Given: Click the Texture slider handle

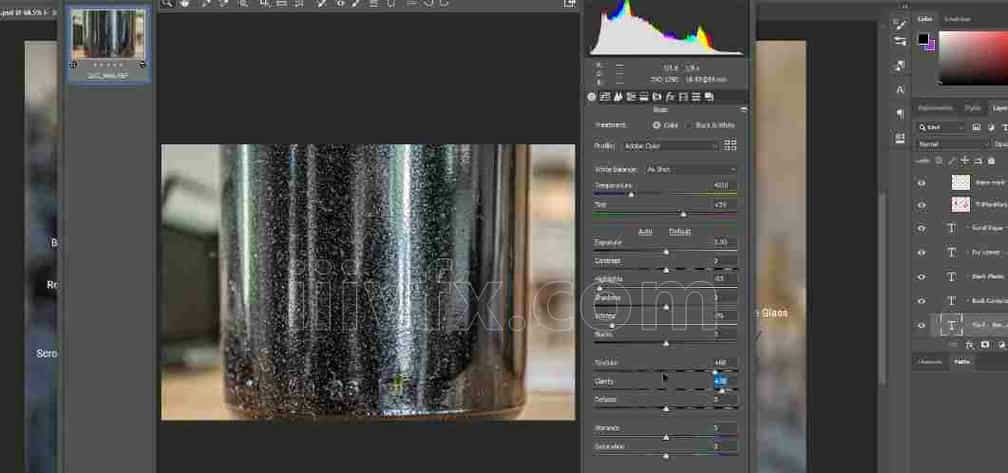Looking at the screenshot, I should pyautogui.click(x=714, y=372).
